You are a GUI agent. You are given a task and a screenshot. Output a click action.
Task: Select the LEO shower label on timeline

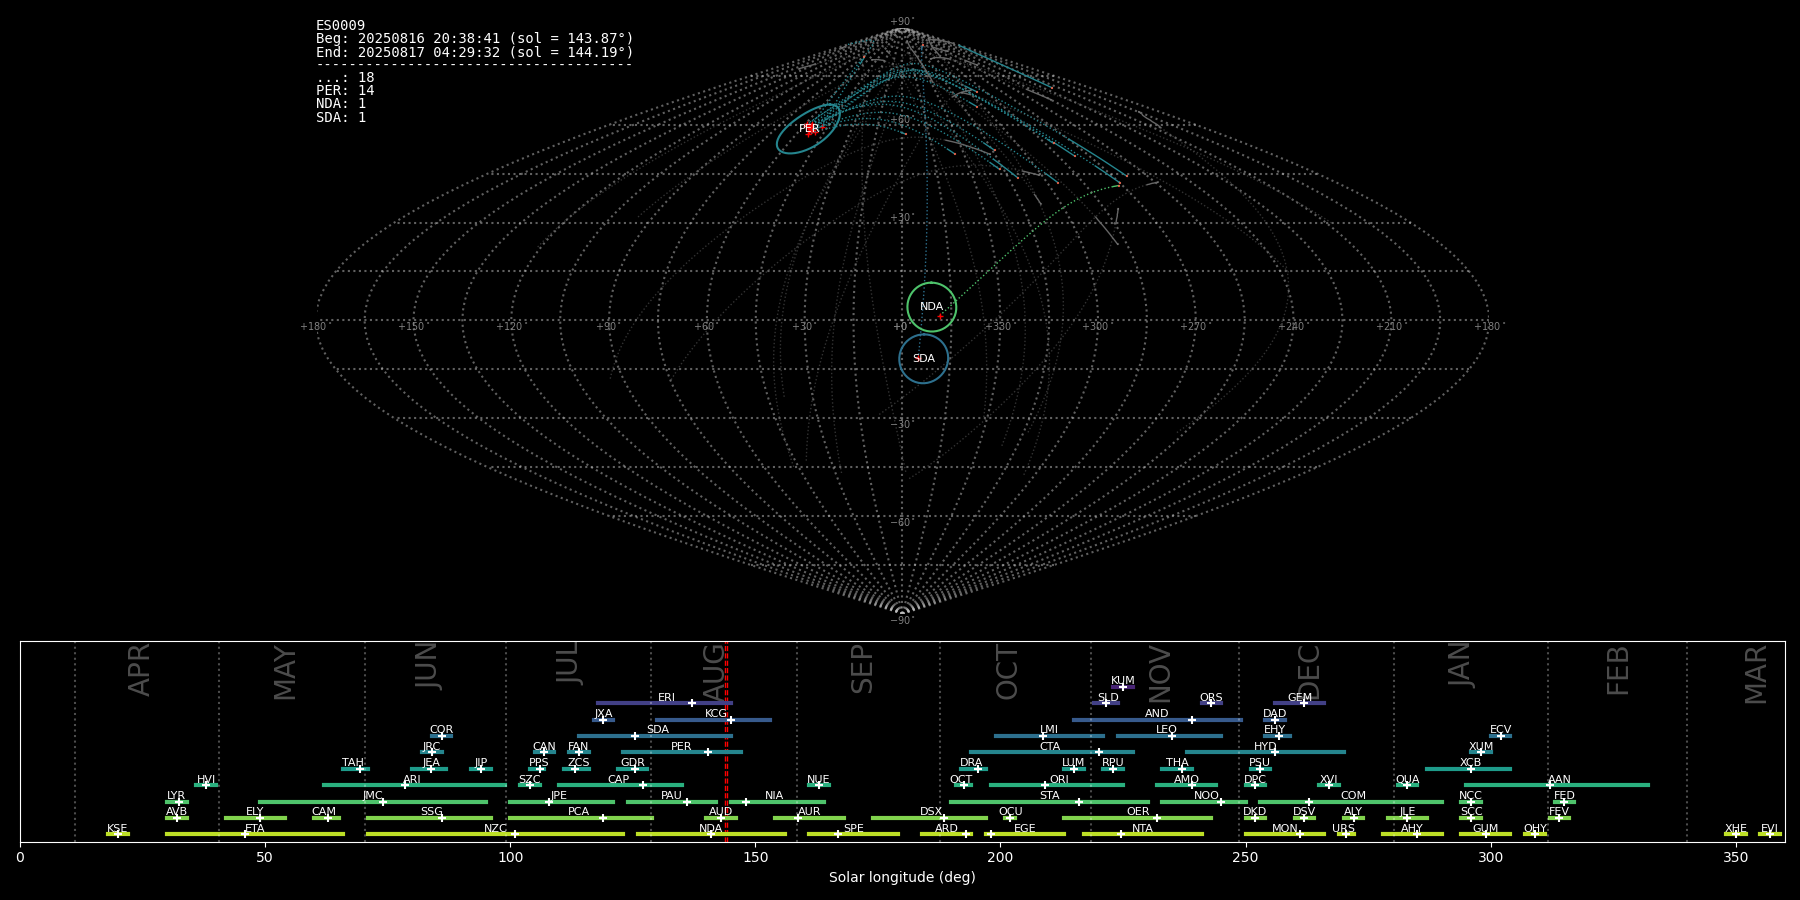click(x=1166, y=730)
